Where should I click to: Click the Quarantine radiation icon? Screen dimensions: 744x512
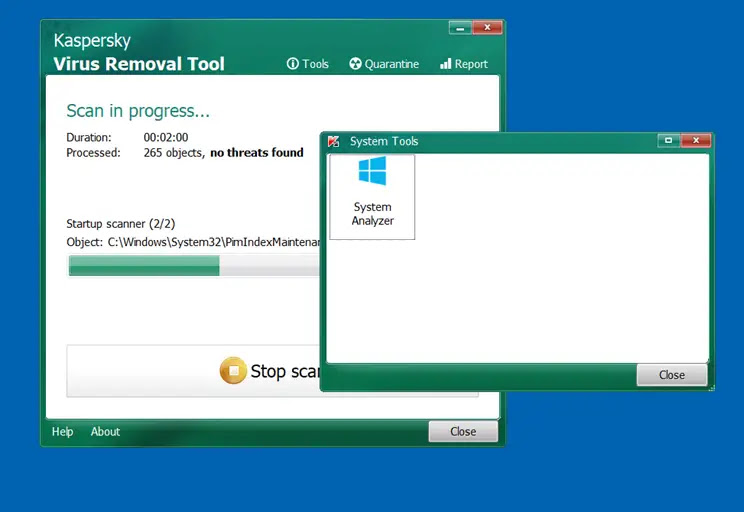355,64
